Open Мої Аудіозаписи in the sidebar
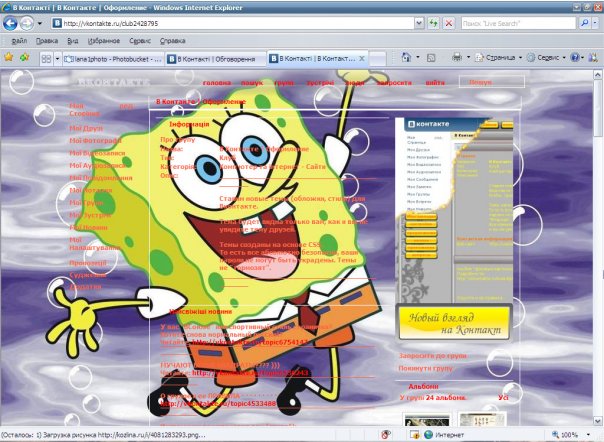 coord(97,165)
